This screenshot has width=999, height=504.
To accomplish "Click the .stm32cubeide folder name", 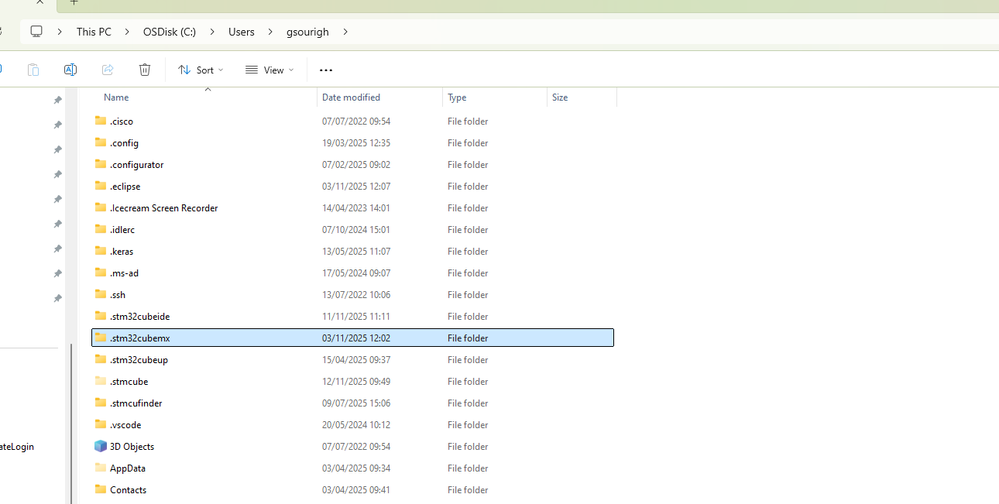I will point(140,316).
